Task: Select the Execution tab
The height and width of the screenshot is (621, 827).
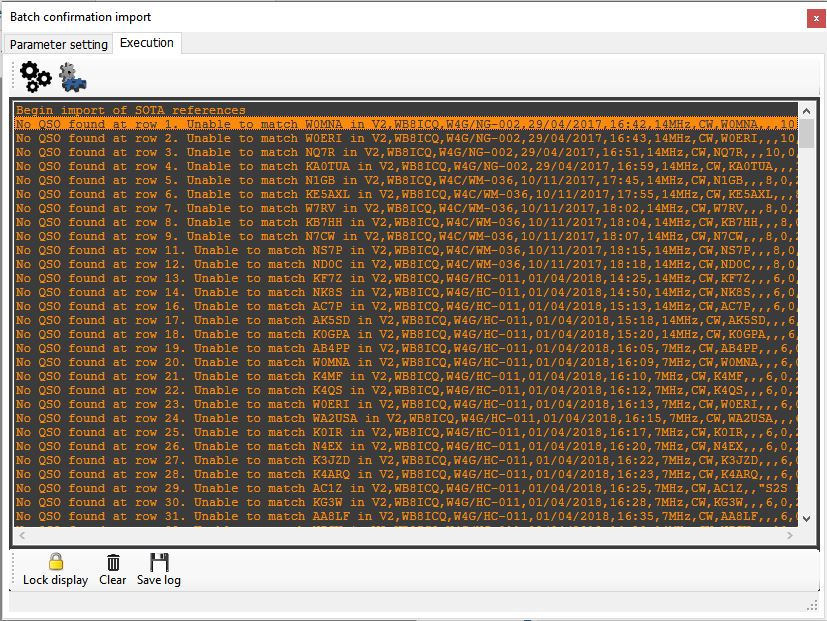Action: click(147, 43)
